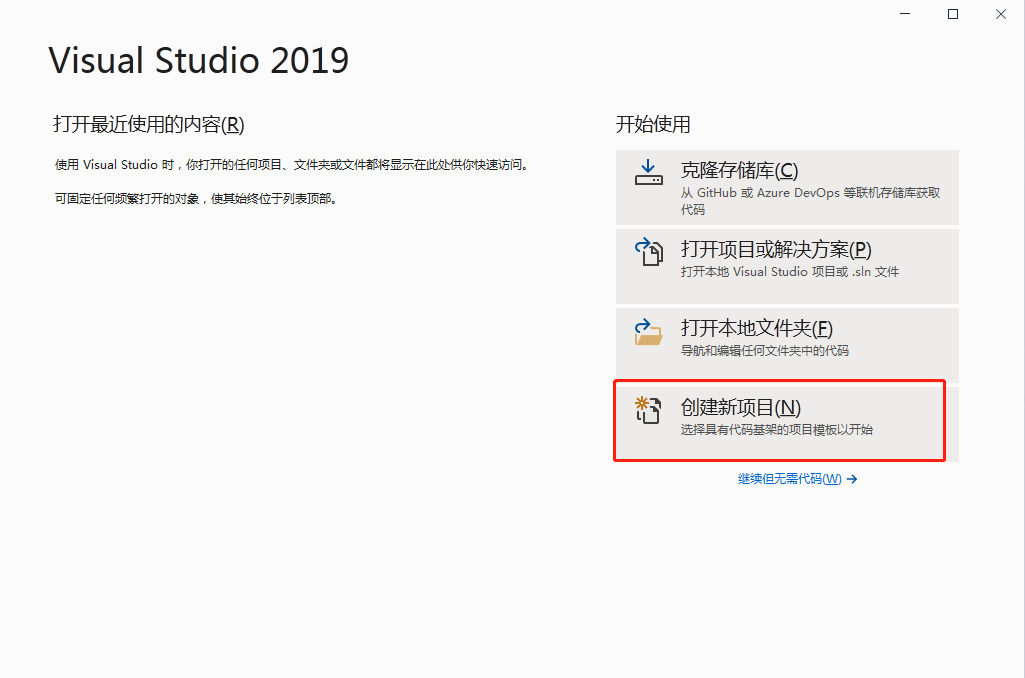Image resolution: width=1025 pixels, height=678 pixels.
Task: Click the sentence starting 使用 Visual Studio 时
Action: pyautogui.click(x=292, y=165)
